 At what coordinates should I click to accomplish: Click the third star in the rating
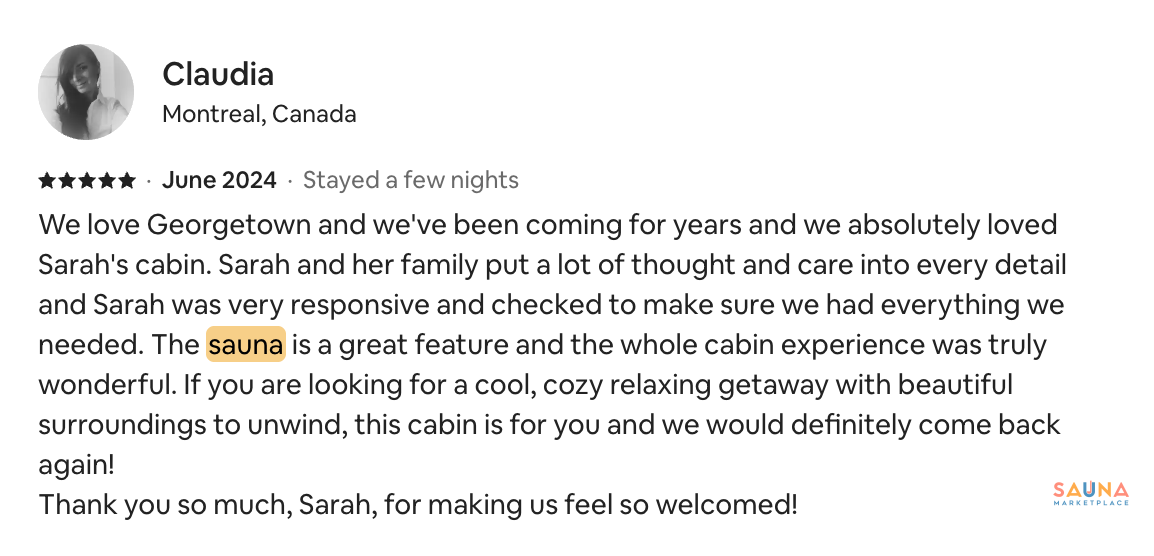click(87, 180)
